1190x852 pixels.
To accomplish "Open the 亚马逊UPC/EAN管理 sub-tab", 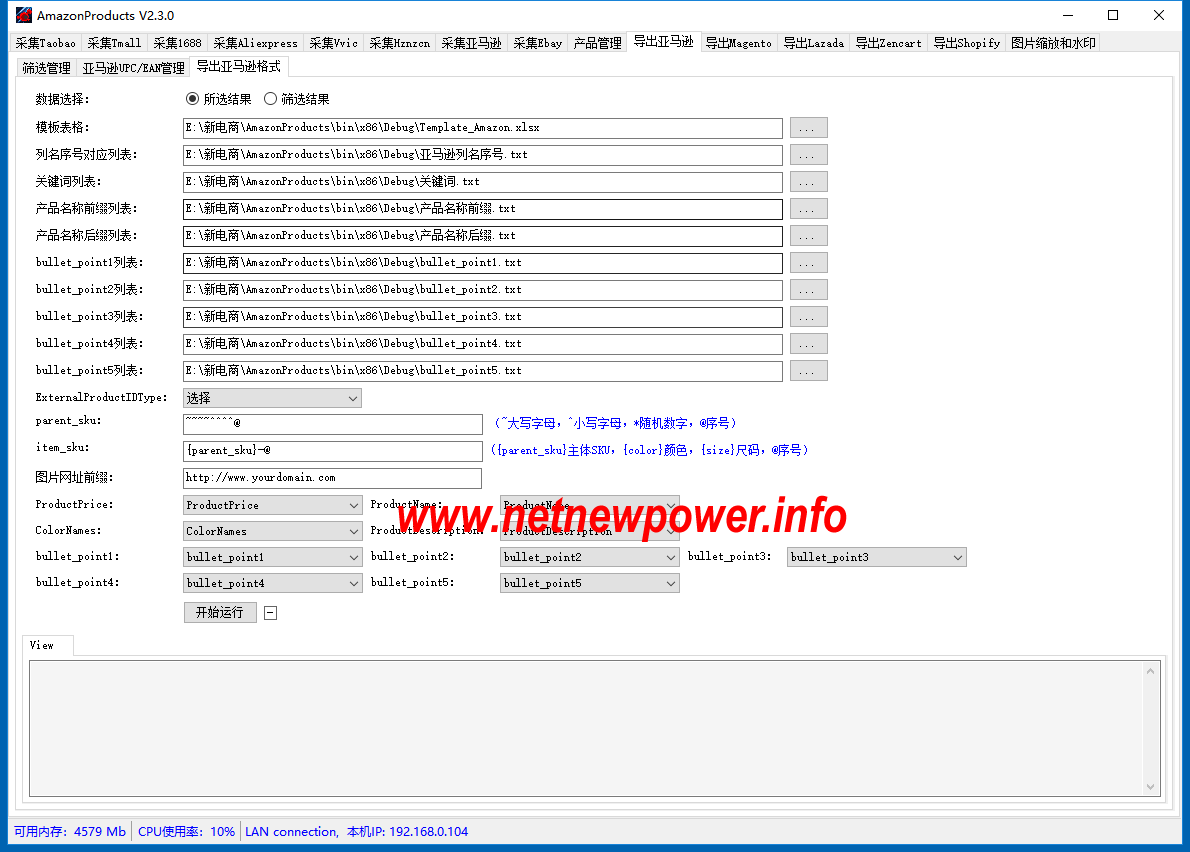I will 134,68.
